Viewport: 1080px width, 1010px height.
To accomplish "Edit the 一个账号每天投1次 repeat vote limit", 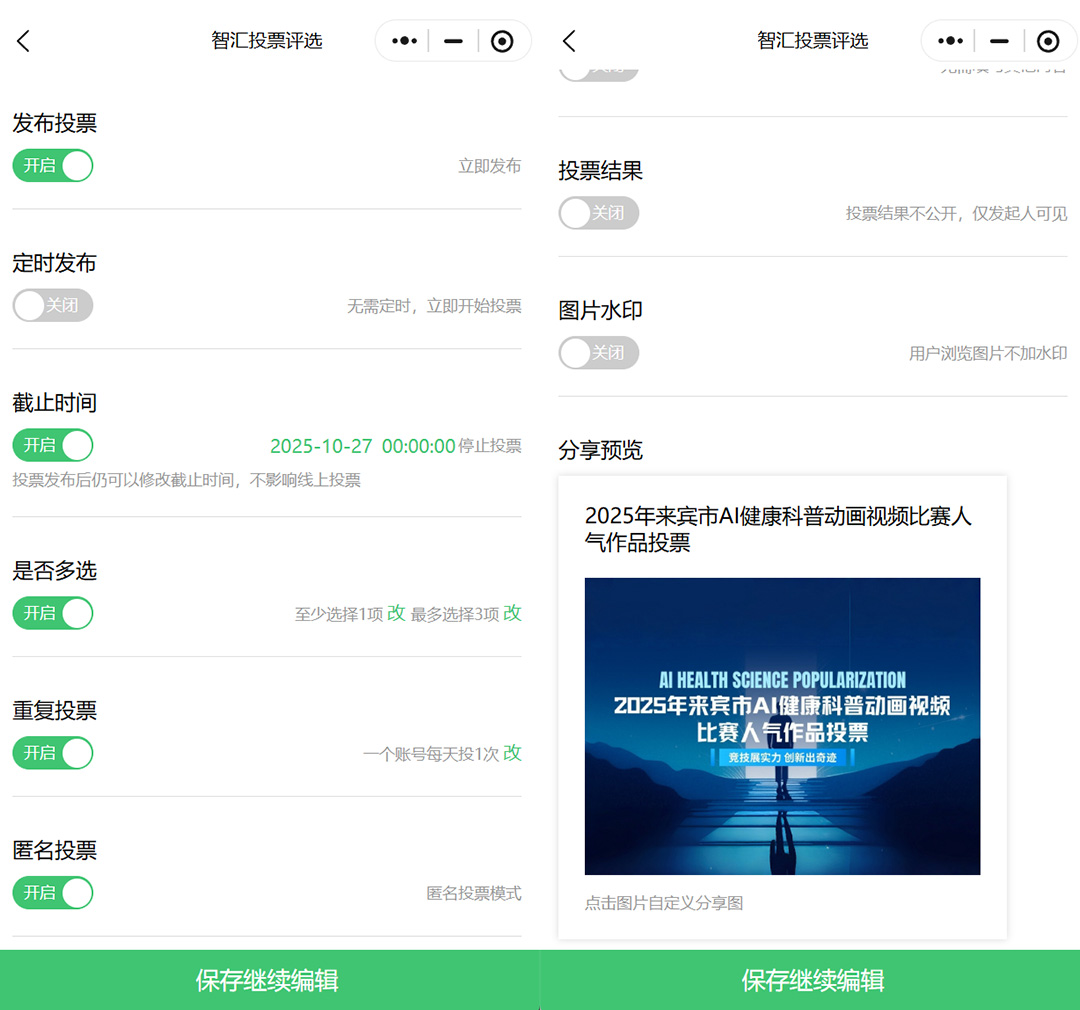I will click(x=512, y=753).
